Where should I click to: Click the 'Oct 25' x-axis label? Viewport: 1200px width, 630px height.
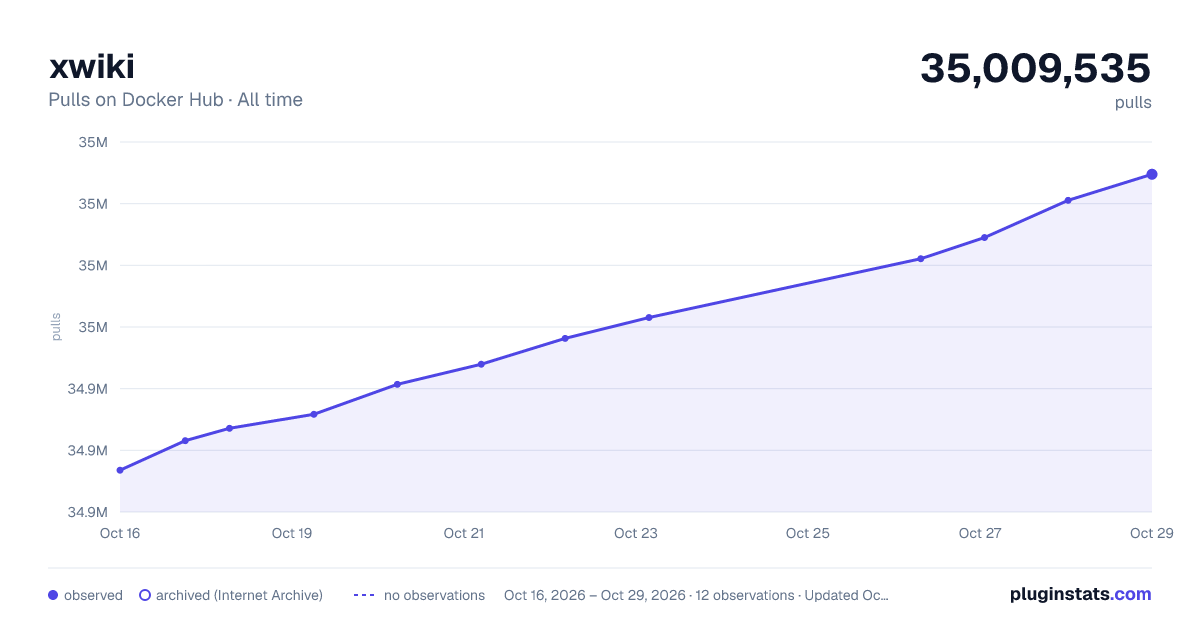pyautogui.click(x=808, y=533)
